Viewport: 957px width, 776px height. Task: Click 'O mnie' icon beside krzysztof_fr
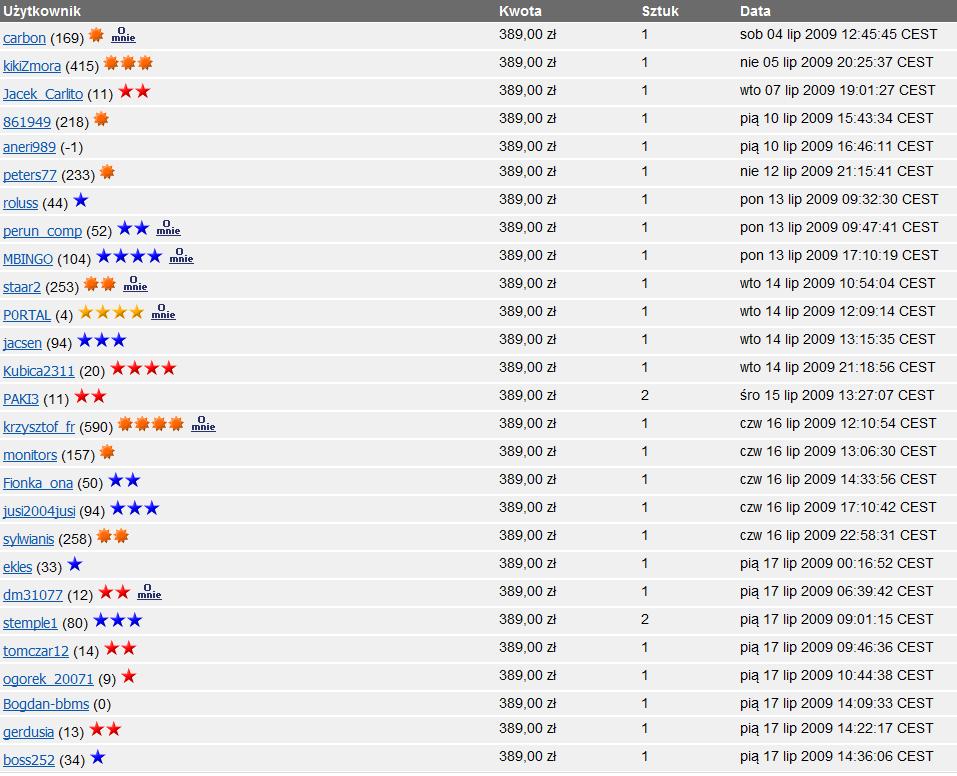click(203, 425)
